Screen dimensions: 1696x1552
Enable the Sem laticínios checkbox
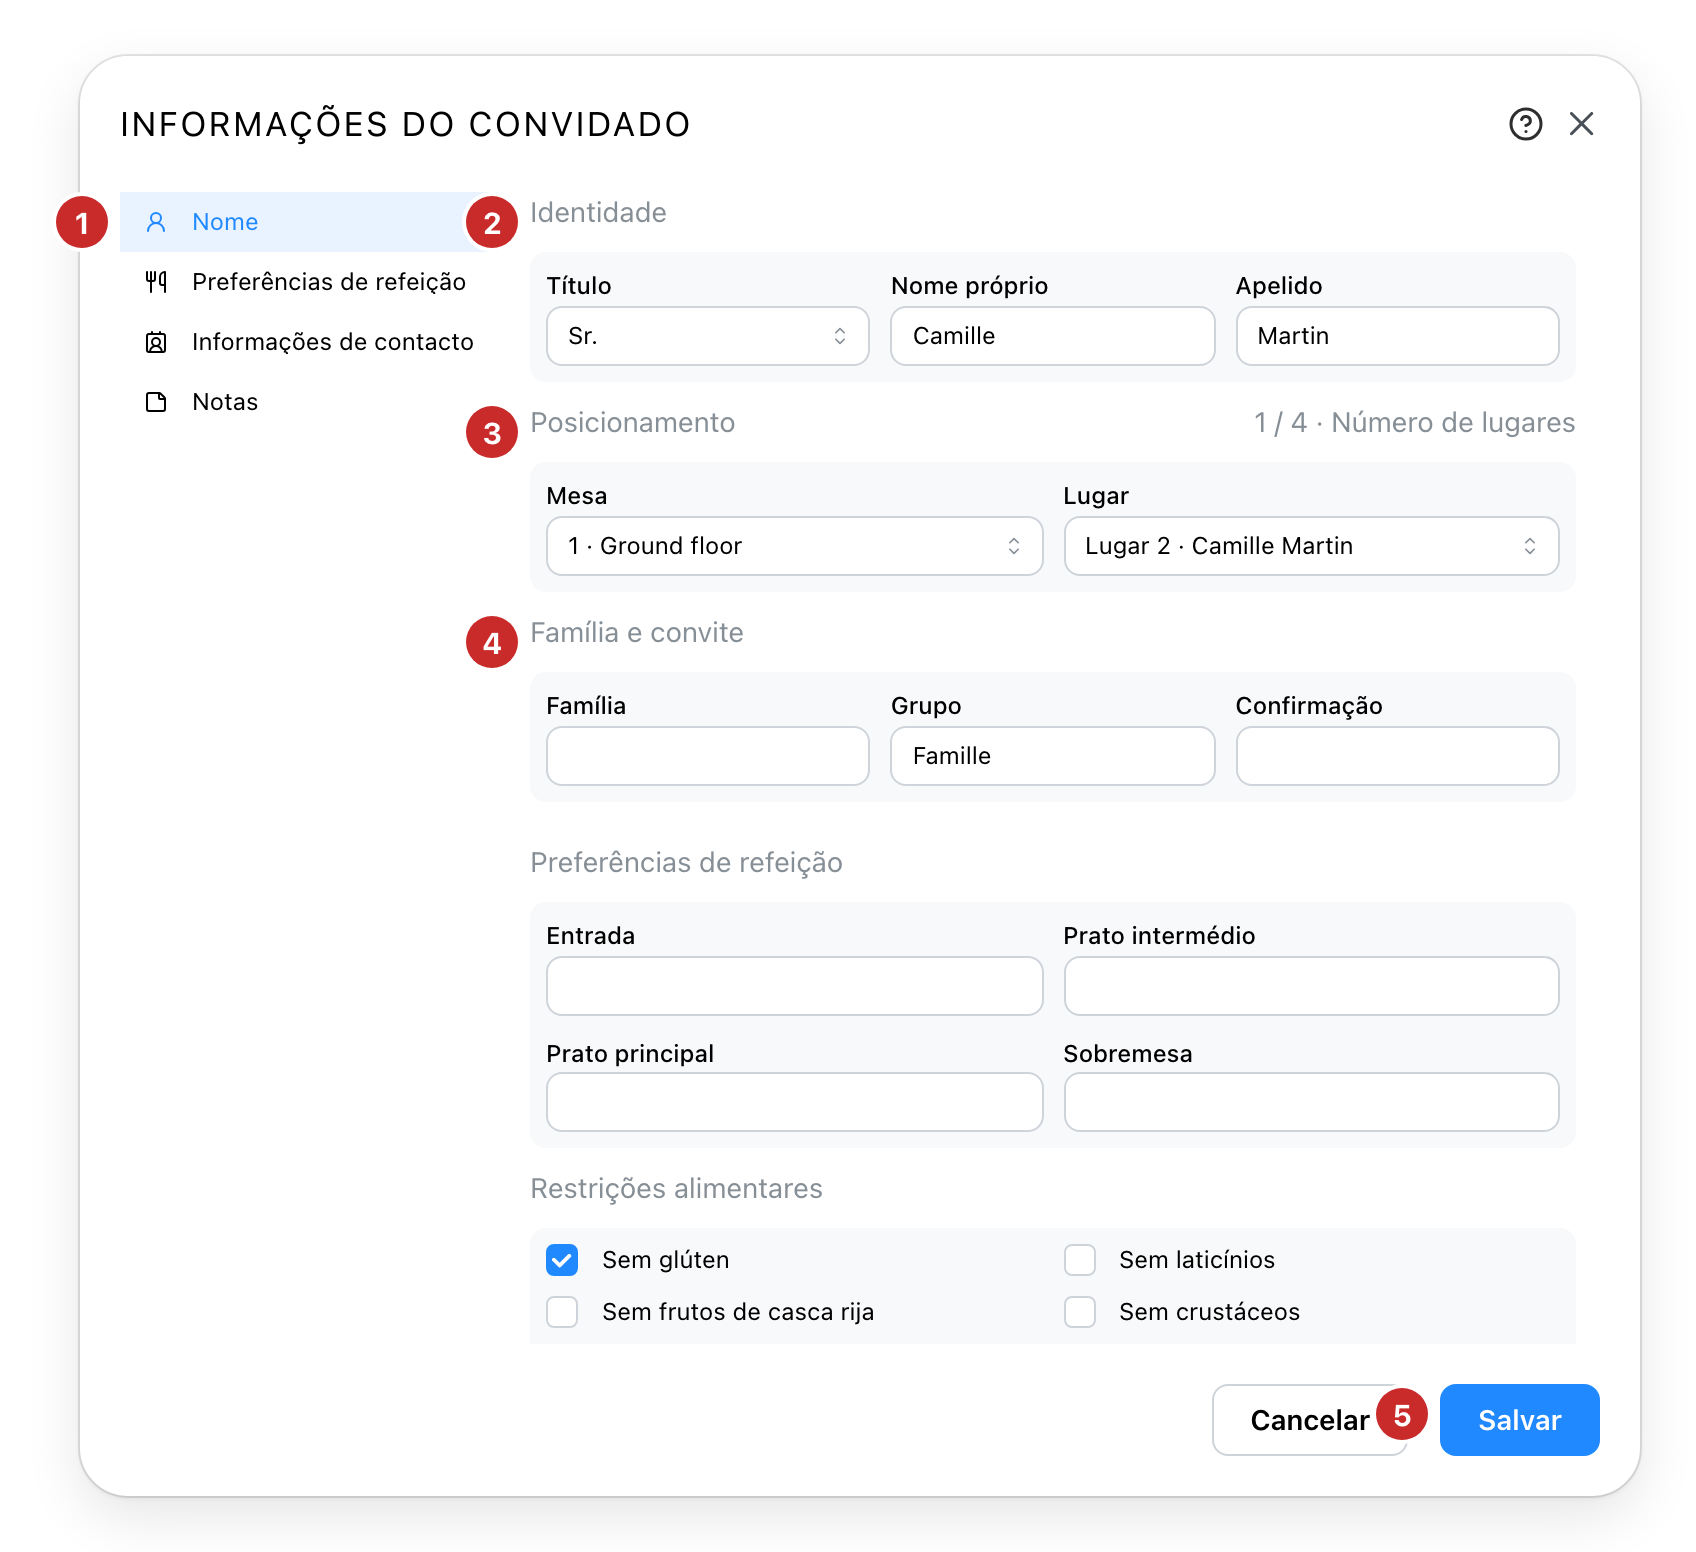tap(1080, 1260)
